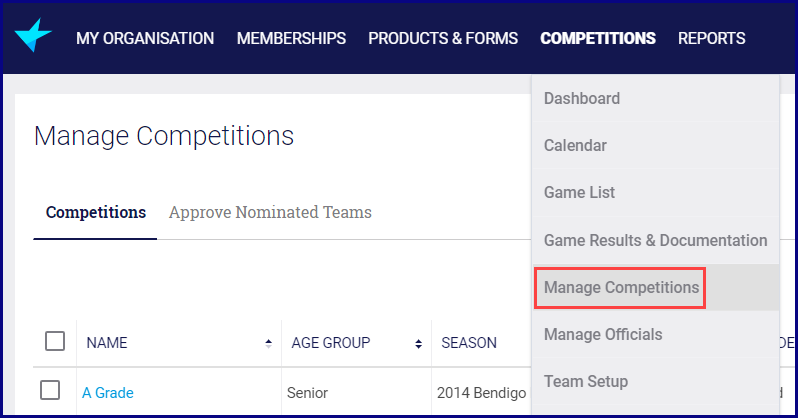Image resolution: width=798 pixels, height=418 pixels.
Task: Open the MY ORGANISATION menu
Action: [145, 39]
